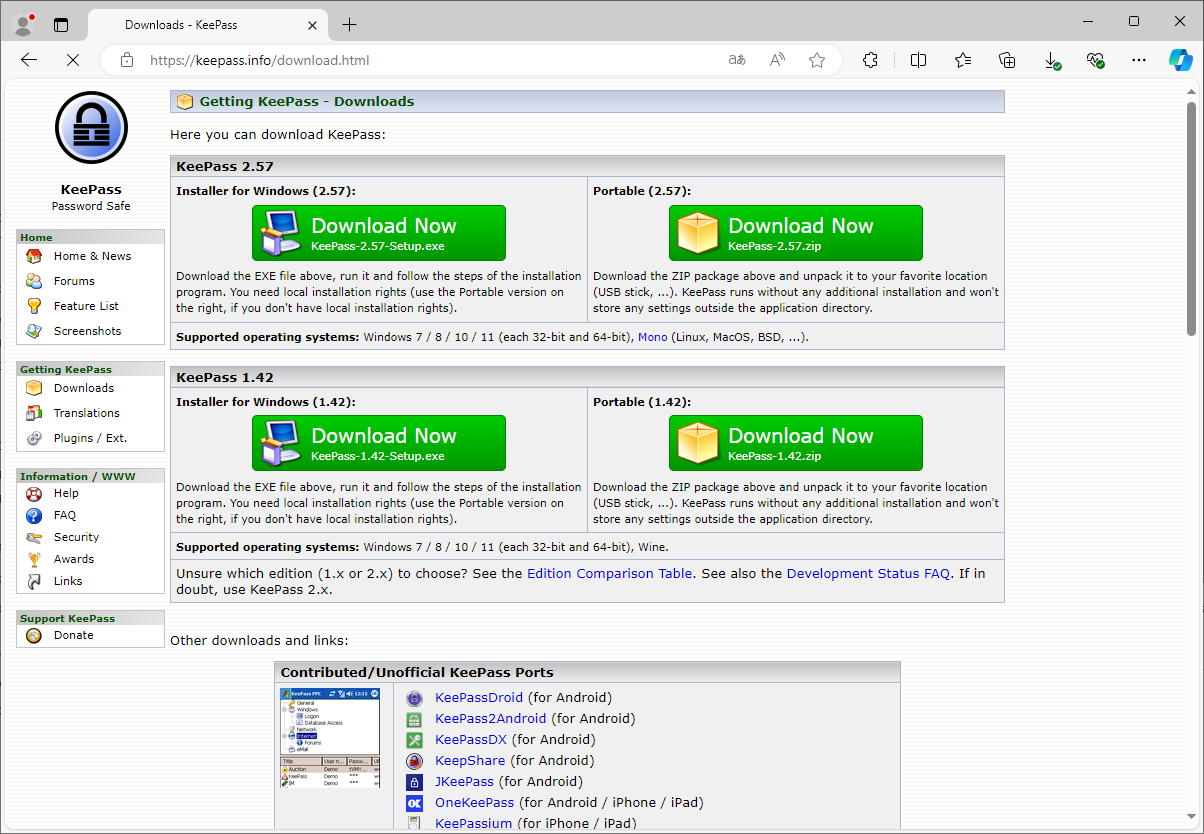Click the KeePassDX app icon
This screenshot has height=834, width=1204.
[x=415, y=740]
